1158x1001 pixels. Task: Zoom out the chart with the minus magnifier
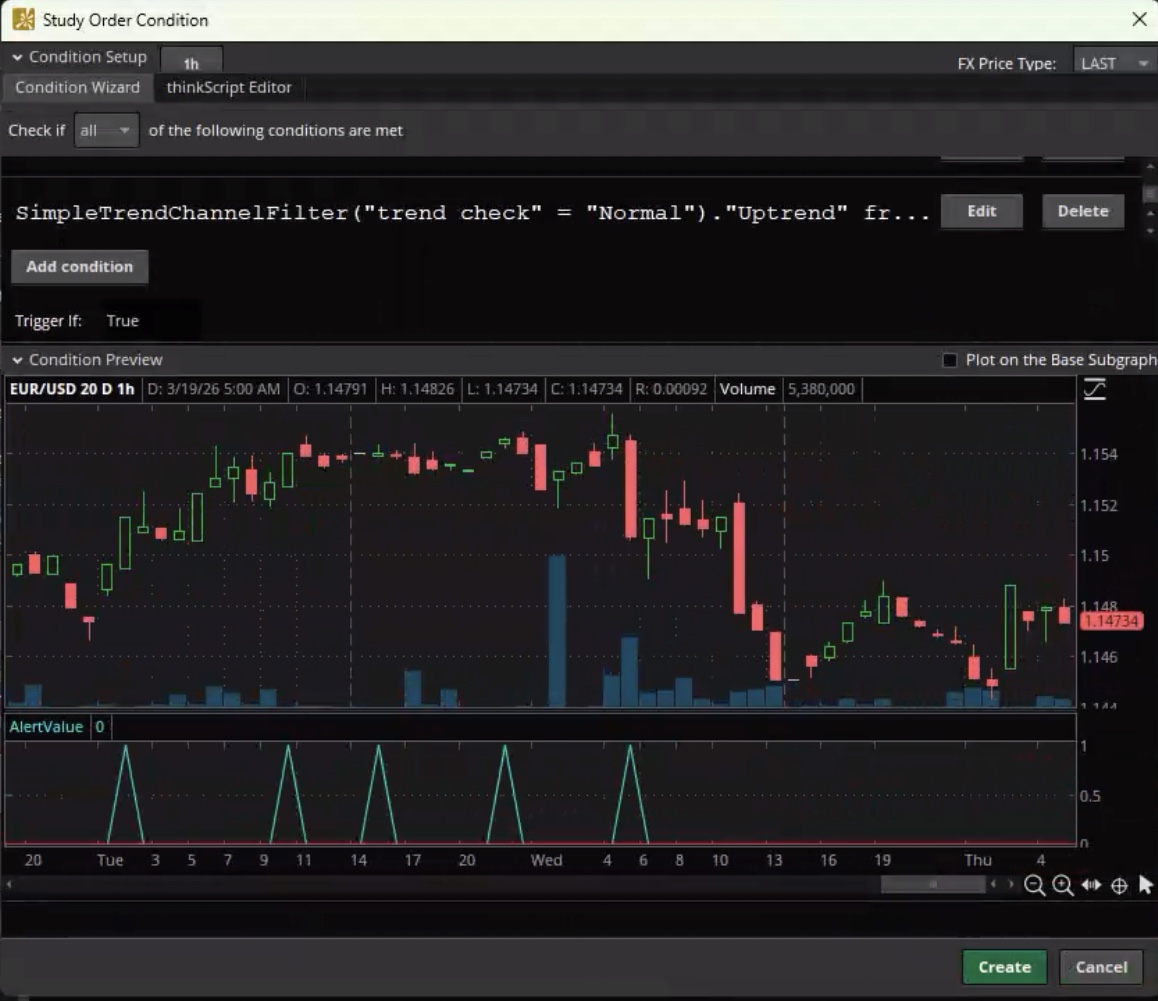point(1034,886)
